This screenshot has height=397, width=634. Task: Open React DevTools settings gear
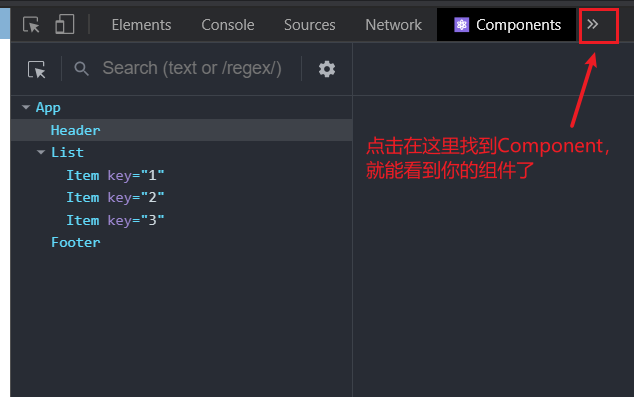tap(327, 69)
